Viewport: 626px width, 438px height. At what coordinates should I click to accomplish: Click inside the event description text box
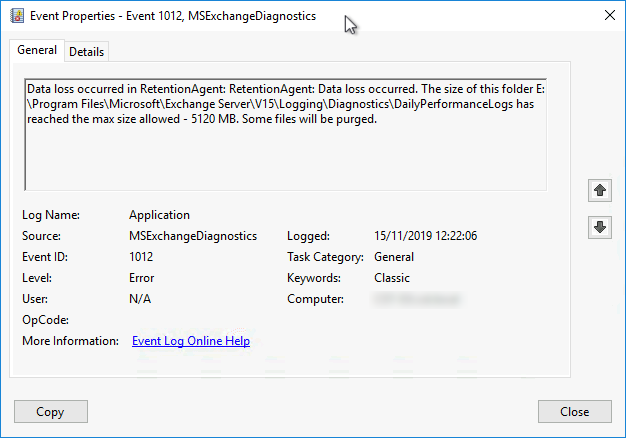285,135
